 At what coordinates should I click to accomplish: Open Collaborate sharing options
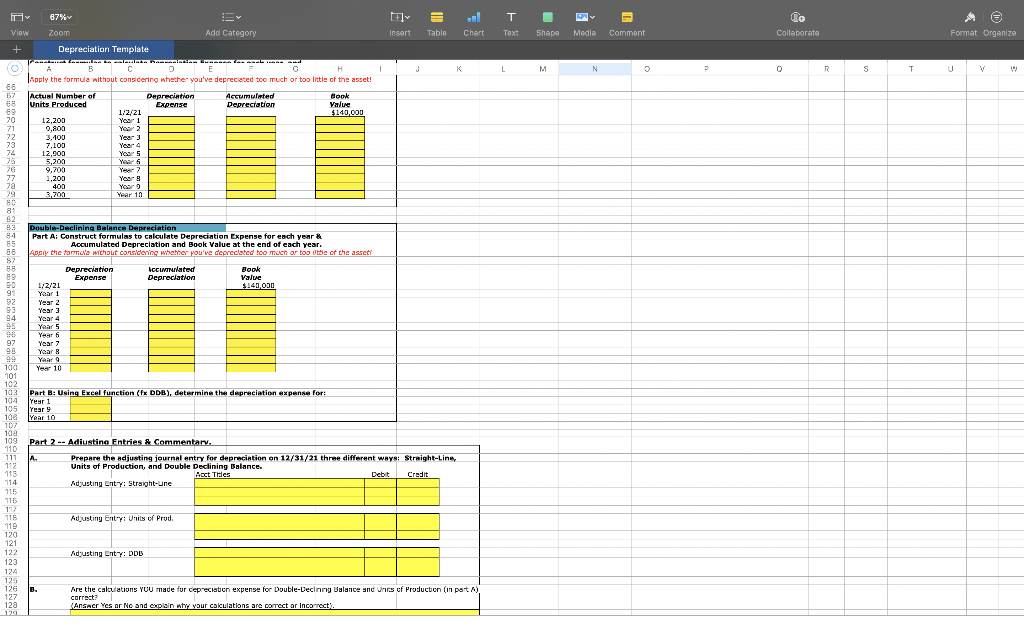pos(797,16)
